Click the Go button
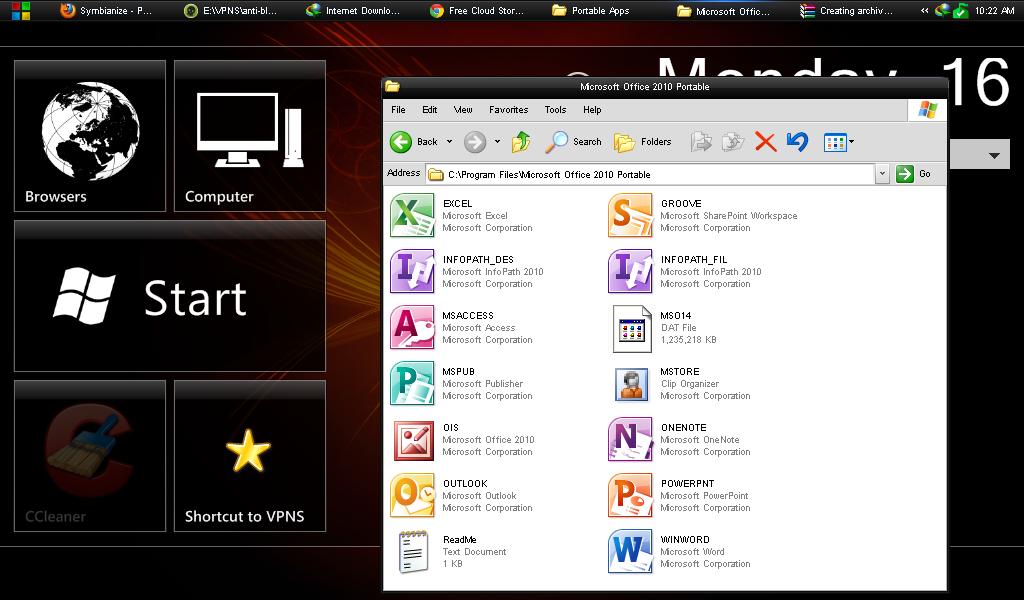The width and height of the screenshot is (1024, 600). coord(913,174)
